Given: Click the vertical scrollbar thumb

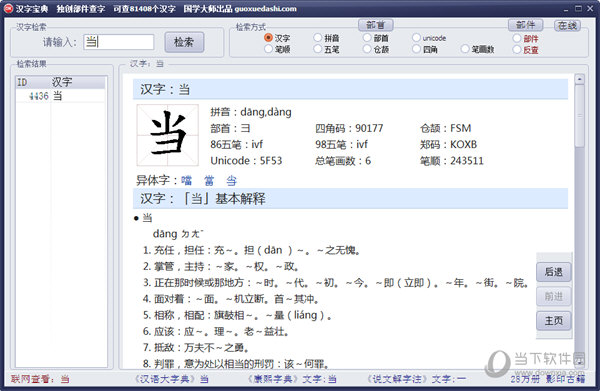Looking at the screenshot, I should pos(579,116).
